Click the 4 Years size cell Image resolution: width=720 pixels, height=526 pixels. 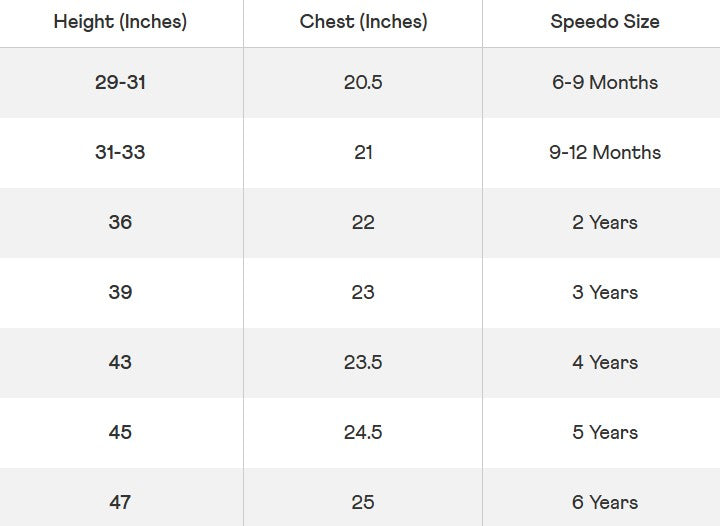(x=604, y=362)
